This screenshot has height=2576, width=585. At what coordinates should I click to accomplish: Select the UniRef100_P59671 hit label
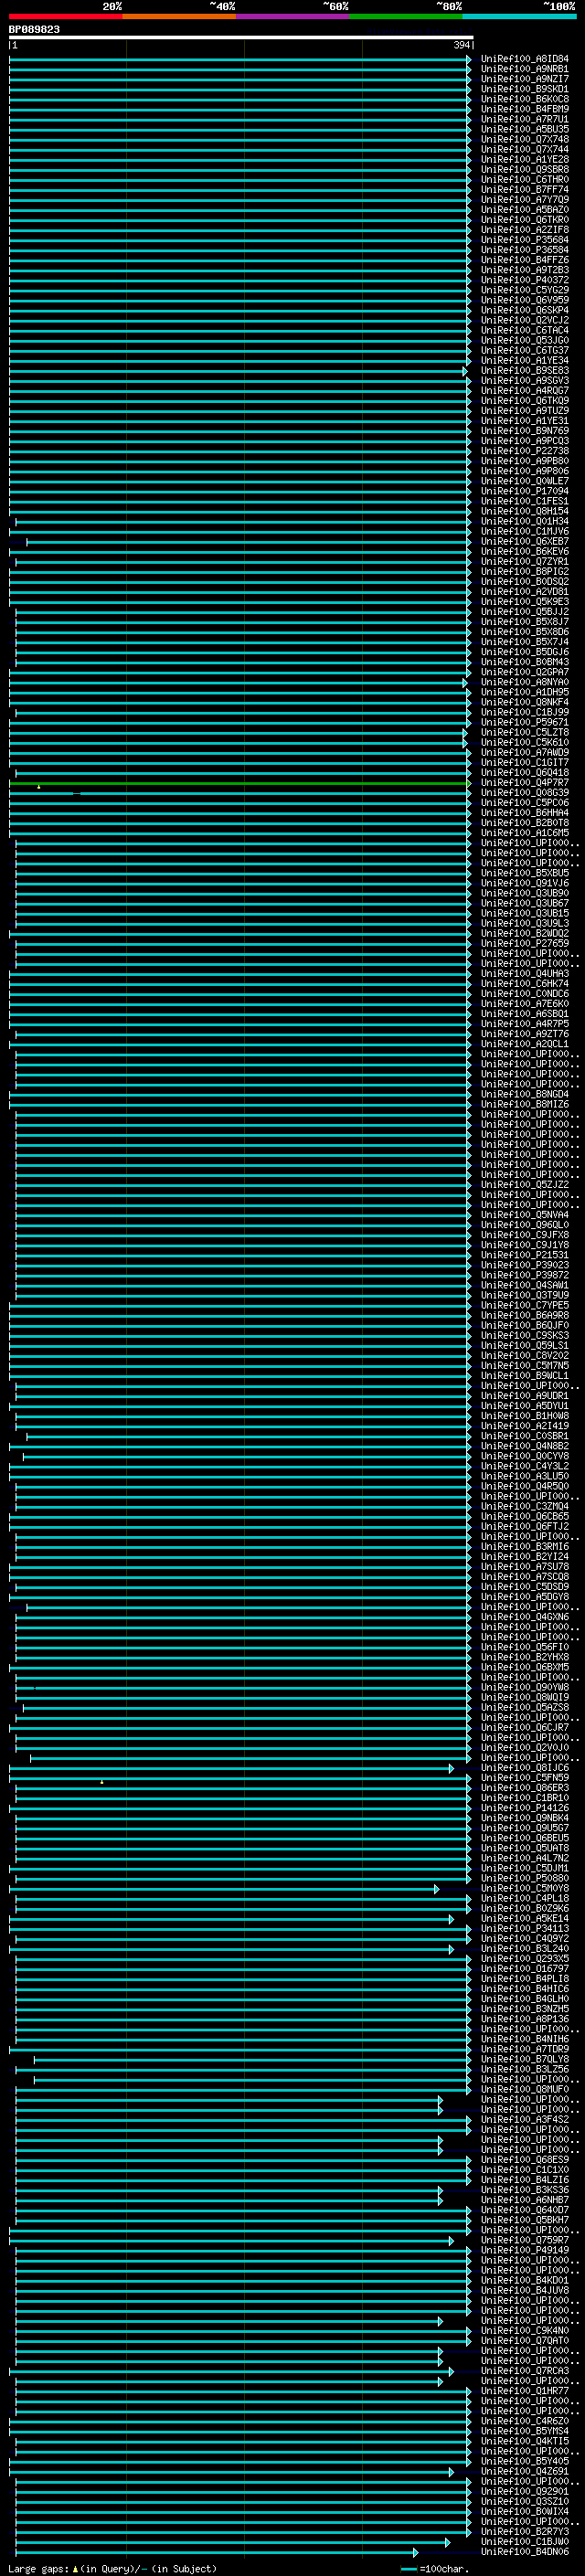(x=525, y=722)
